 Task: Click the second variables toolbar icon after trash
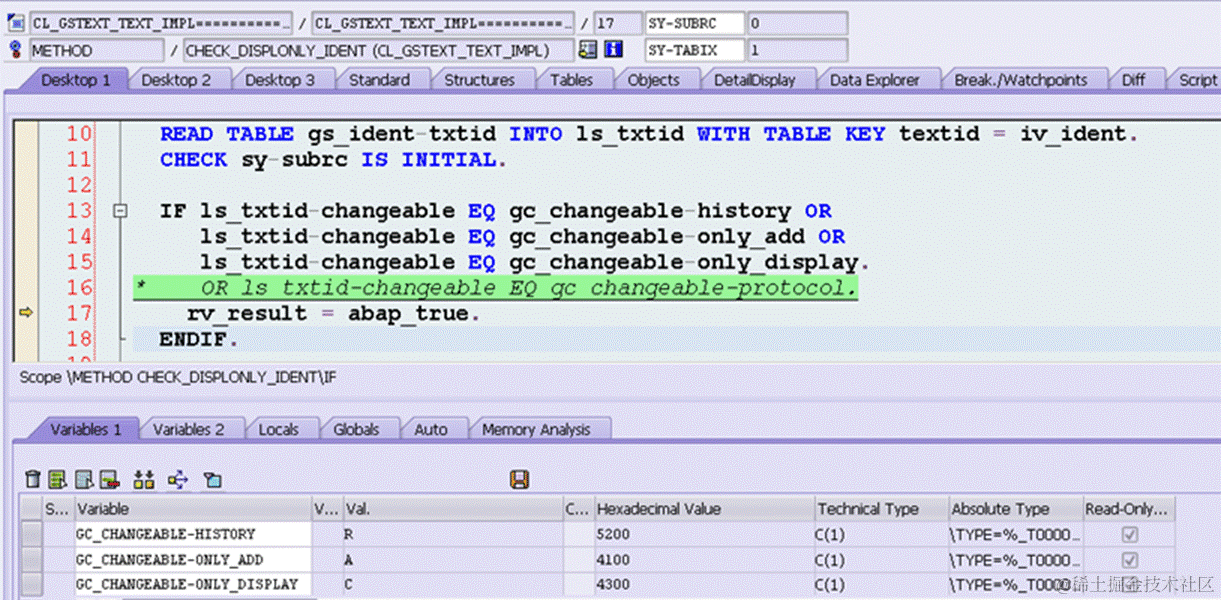[x=57, y=480]
